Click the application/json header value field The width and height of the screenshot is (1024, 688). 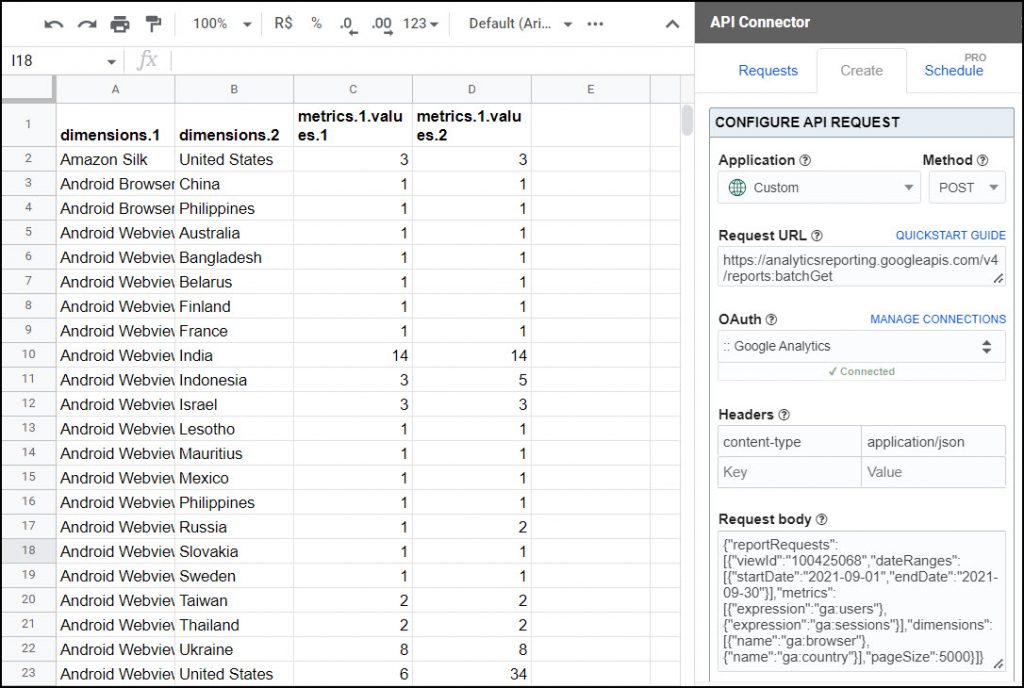[x=934, y=442]
